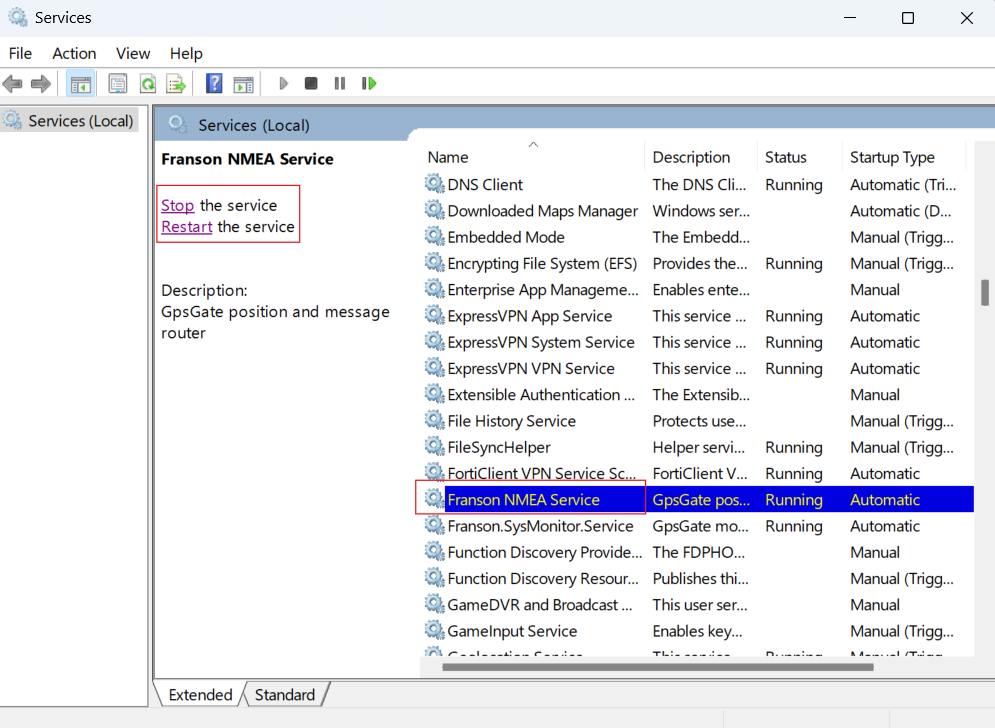This screenshot has height=728, width=995.
Task: Click the Downloaded Maps Manager name
Action: [543, 210]
